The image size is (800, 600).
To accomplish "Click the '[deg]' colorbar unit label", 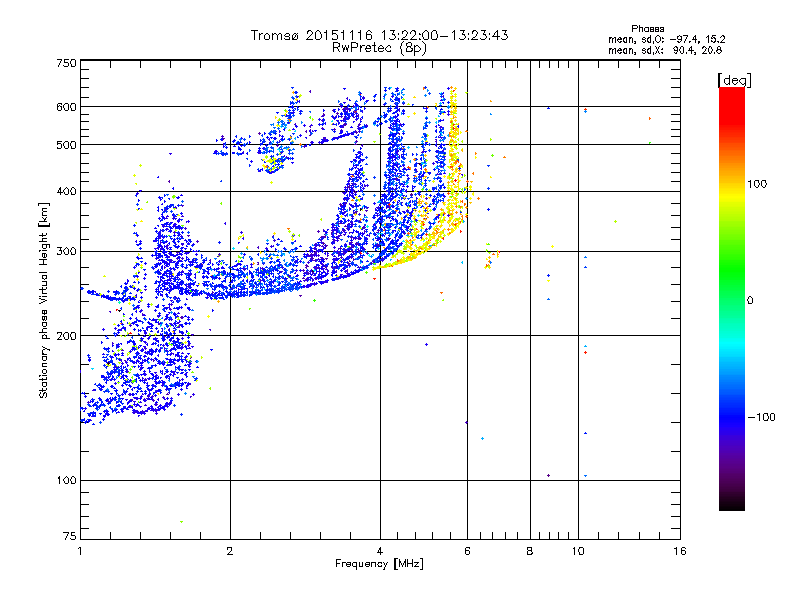I will (734, 80).
